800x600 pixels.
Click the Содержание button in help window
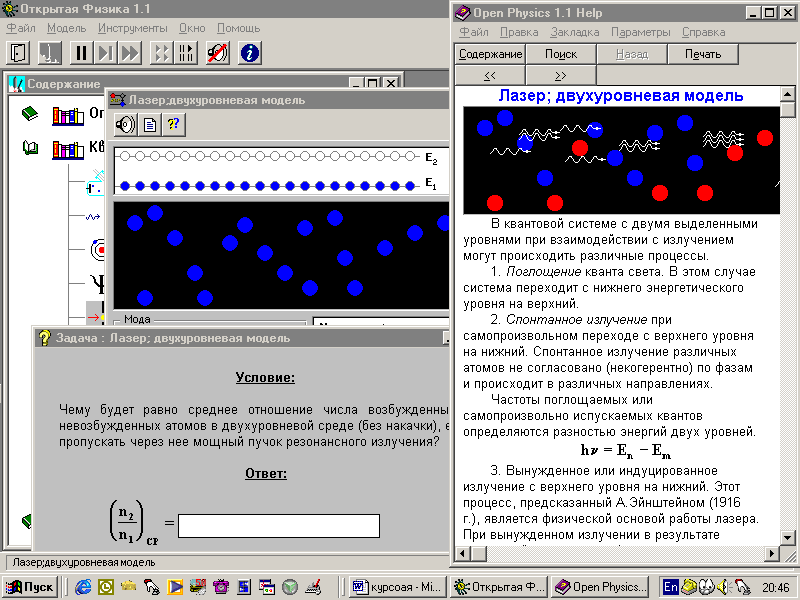(490, 54)
